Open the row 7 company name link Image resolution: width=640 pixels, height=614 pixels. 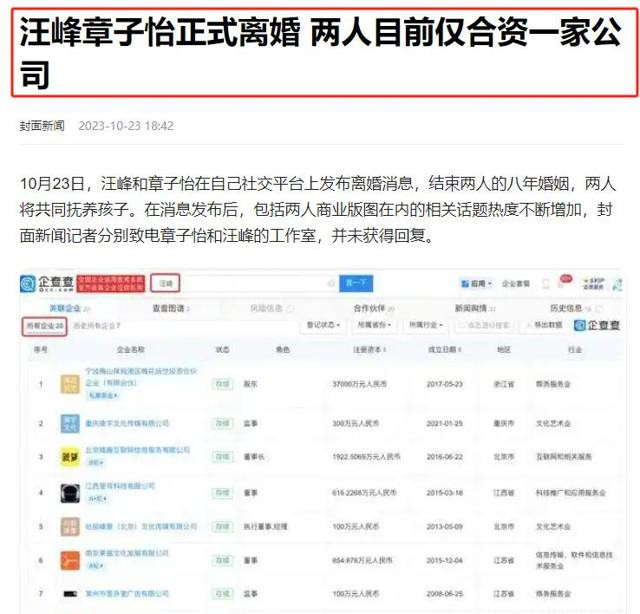pyautogui.click(x=127, y=594)
